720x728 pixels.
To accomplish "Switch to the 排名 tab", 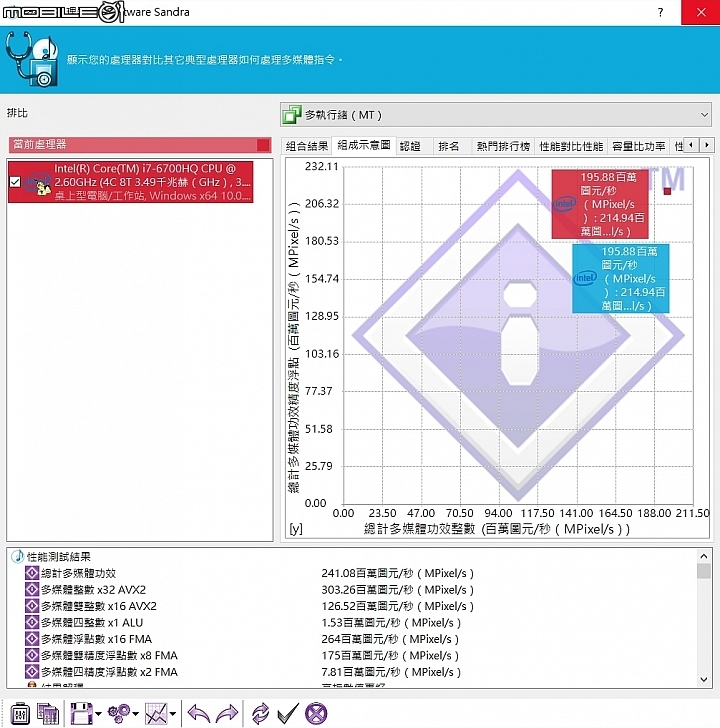I will (448, 146).
